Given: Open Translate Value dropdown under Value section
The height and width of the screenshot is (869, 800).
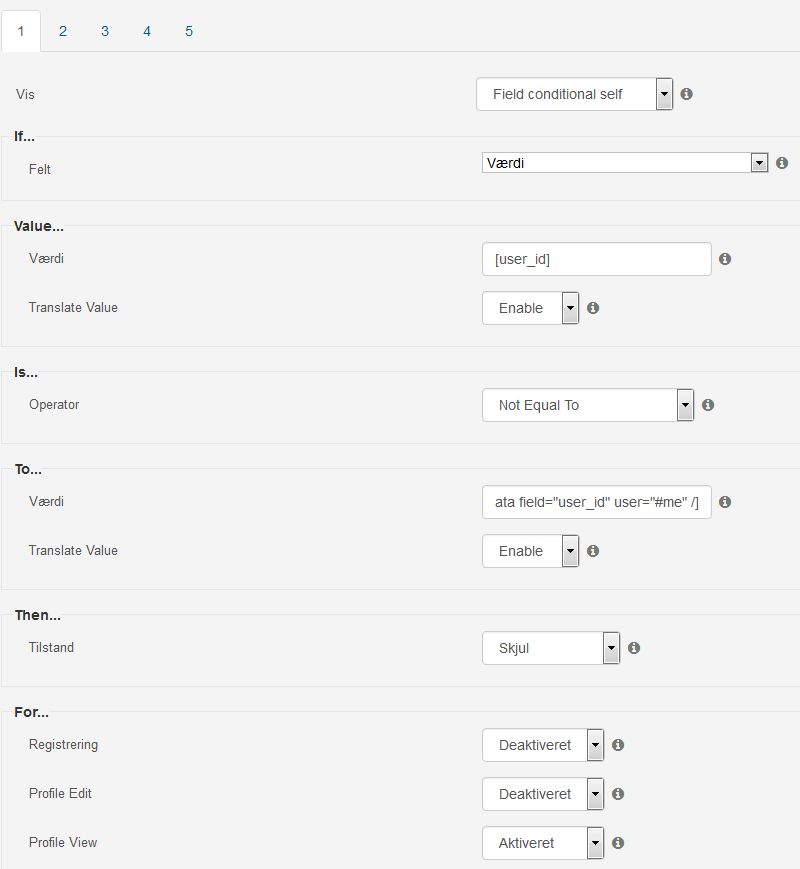Looking at the screenshot, I should pyautogui.click(x=531, y=308).
